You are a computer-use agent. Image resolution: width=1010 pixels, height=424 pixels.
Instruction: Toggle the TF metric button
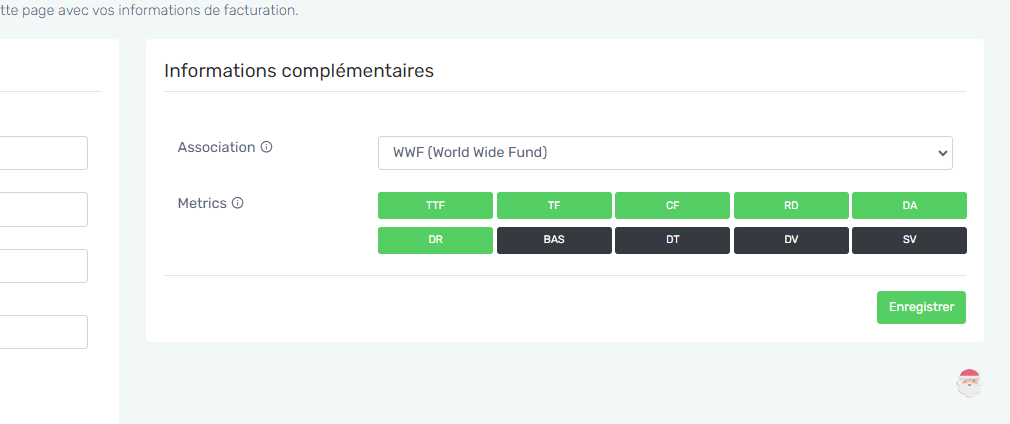(x=554, y=206)
